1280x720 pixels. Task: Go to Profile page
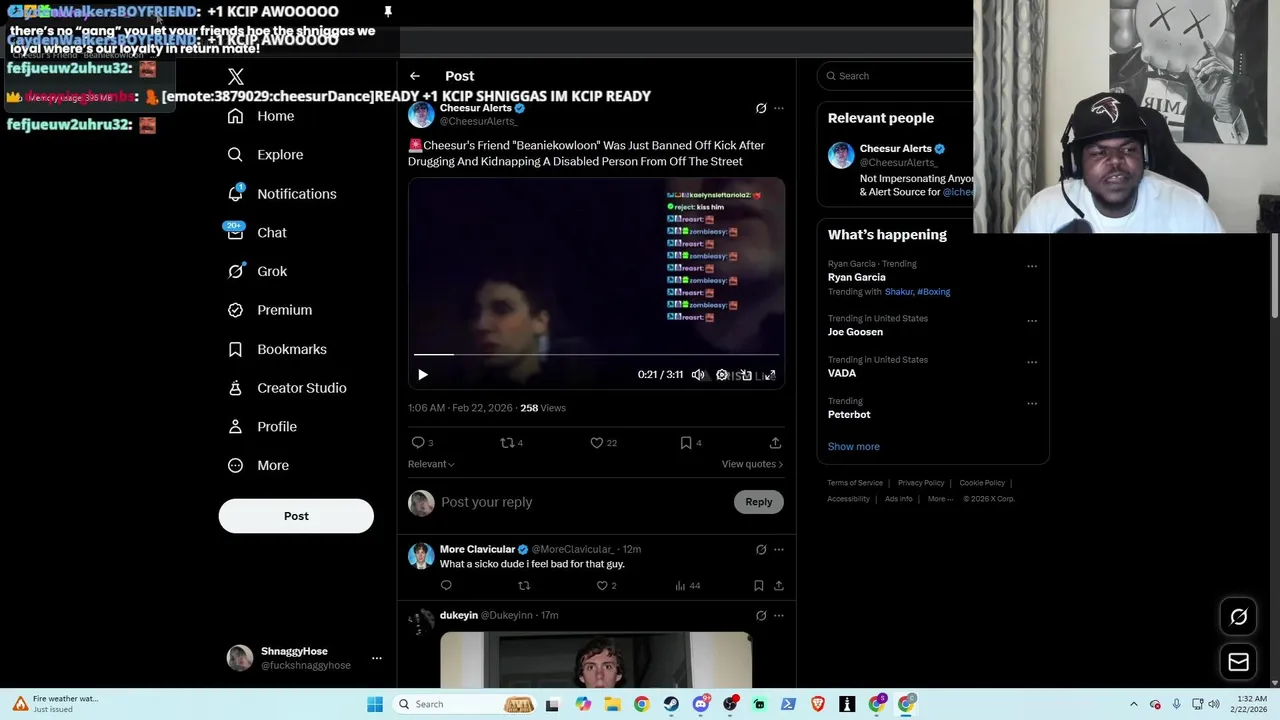point(262,427)
